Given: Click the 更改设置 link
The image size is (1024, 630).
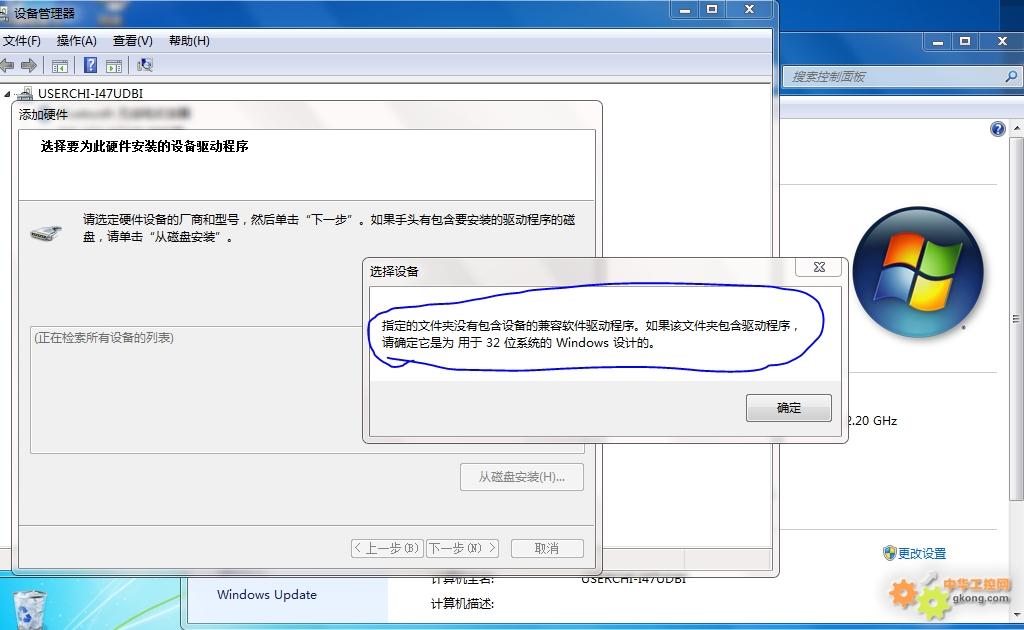Looking at the screenshot, I should coord(921,554).
